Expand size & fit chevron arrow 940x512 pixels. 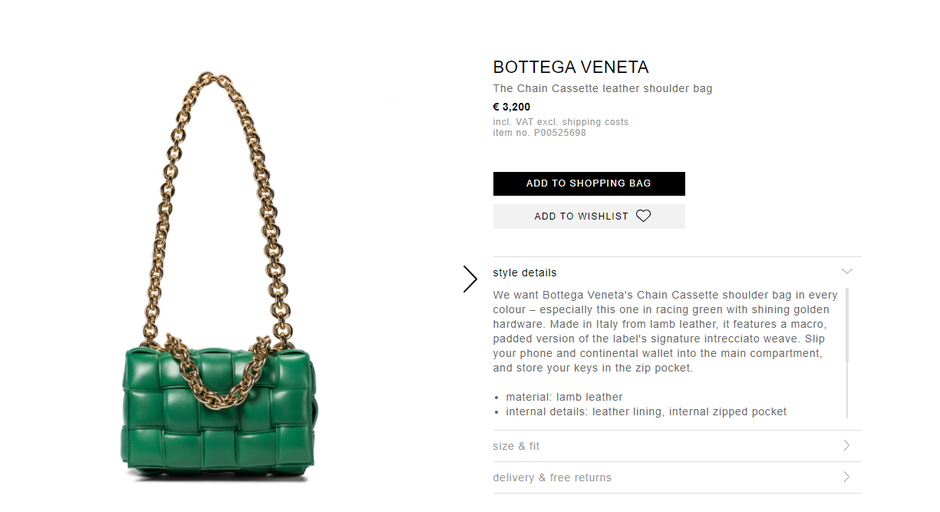[x=846, y=445]
